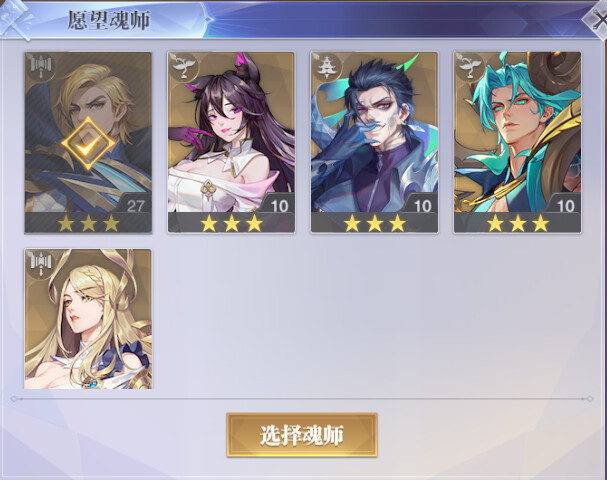The width and height of the screenshot is (607, 480).
Task: Click tower class icon on blue-haired man card
Action: pos(327,67)
